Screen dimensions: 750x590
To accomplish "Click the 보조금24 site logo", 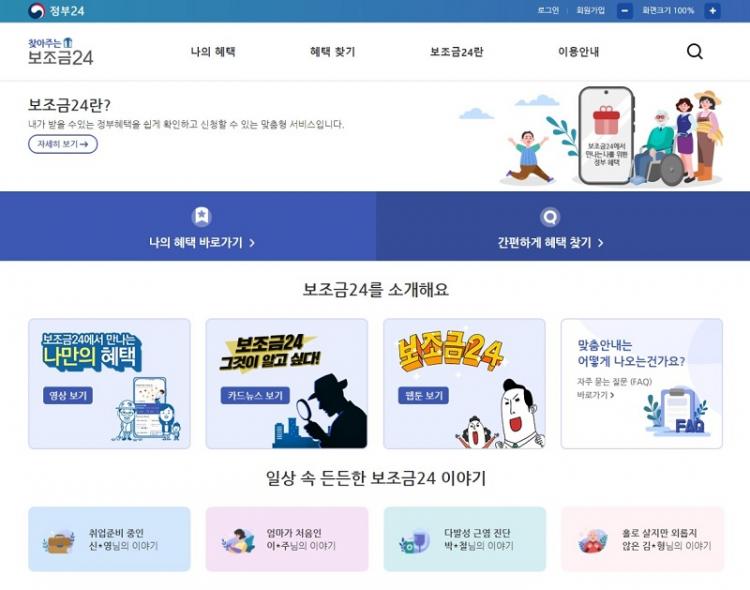I will [x=60, y=52].
